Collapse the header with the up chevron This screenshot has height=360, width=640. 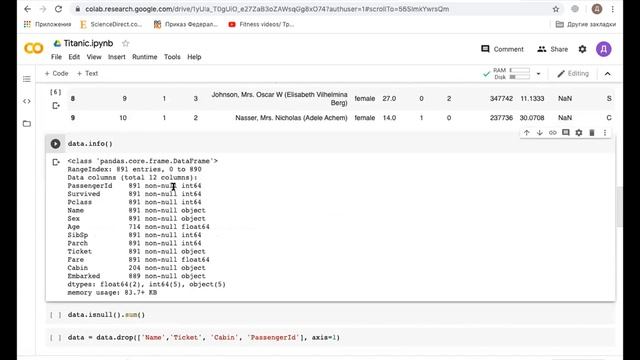[x=608, y=74]
